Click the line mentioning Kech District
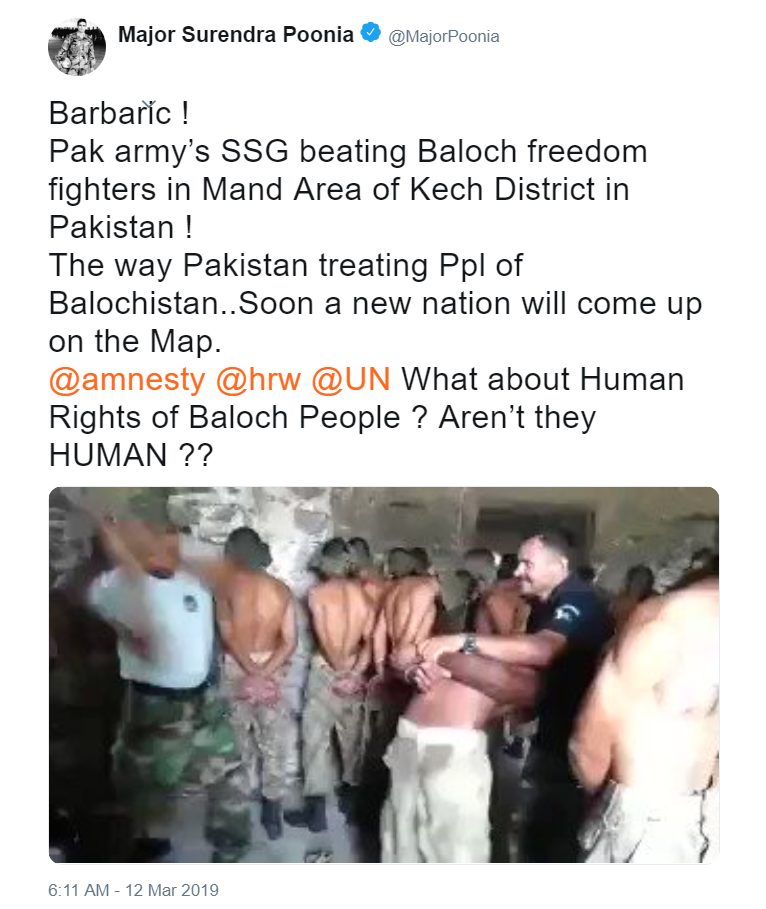The image size is (766, 909). pyautogui.click(x=339, y=190)
